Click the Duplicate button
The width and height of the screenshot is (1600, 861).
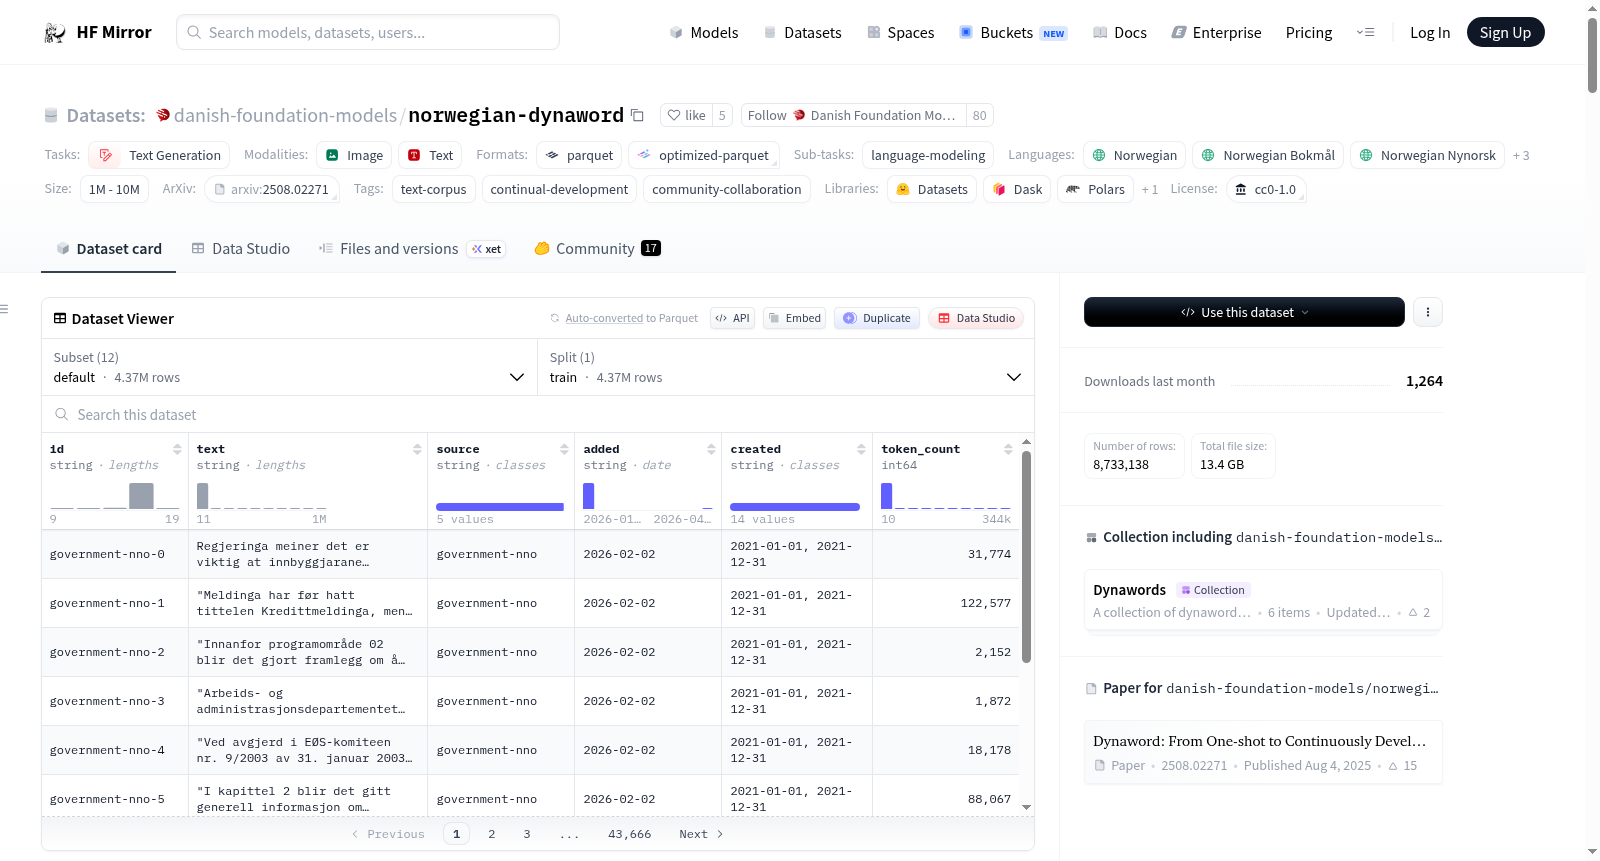tap(877, 318)
